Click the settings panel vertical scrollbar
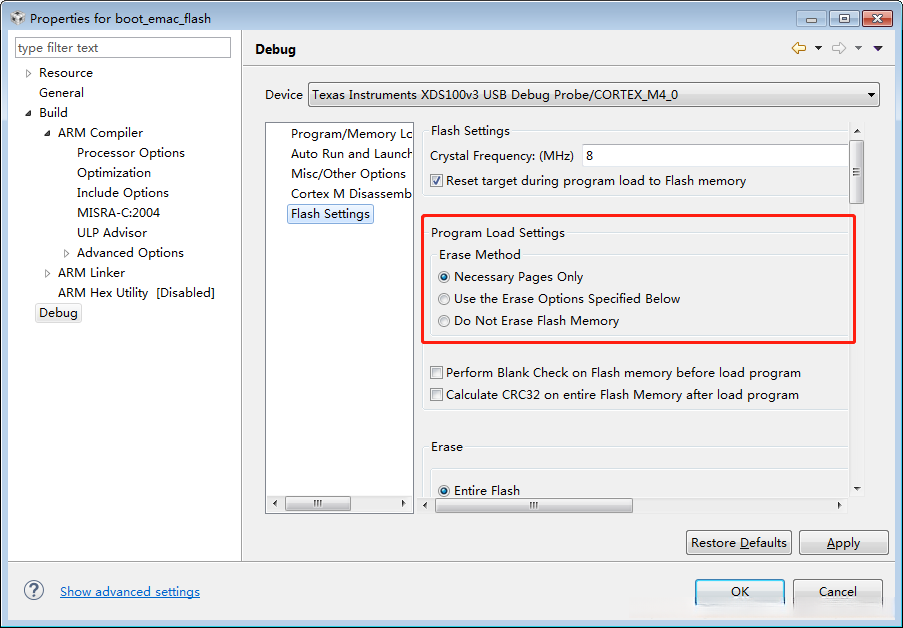The image size is (903, 628). tap(856, 300)
